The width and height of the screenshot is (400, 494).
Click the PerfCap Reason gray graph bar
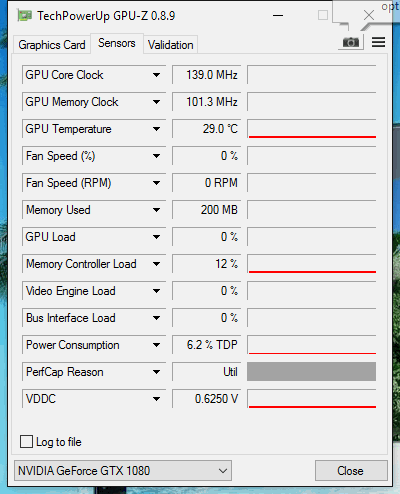pyautogui.click(x=311, y=372)
